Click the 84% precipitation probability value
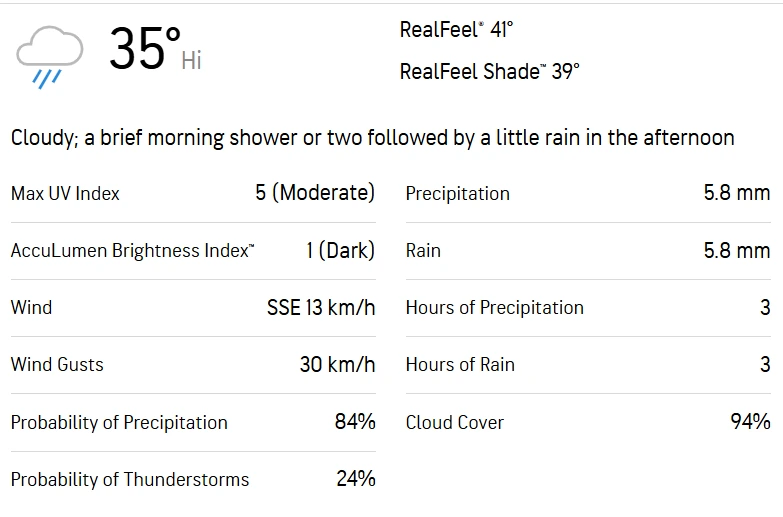783x517 pixels. coord(355,422)
